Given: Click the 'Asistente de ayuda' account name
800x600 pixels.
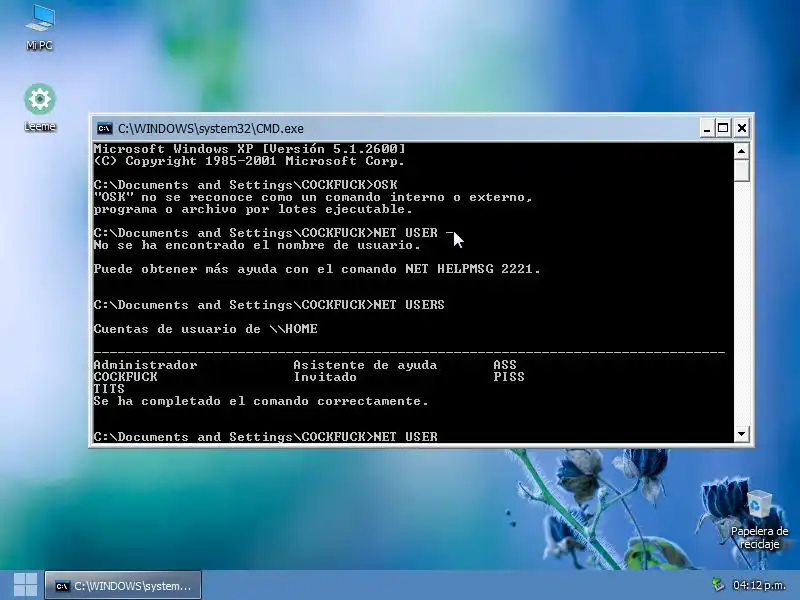Looking at the screenshot, I should click(365, 365).
